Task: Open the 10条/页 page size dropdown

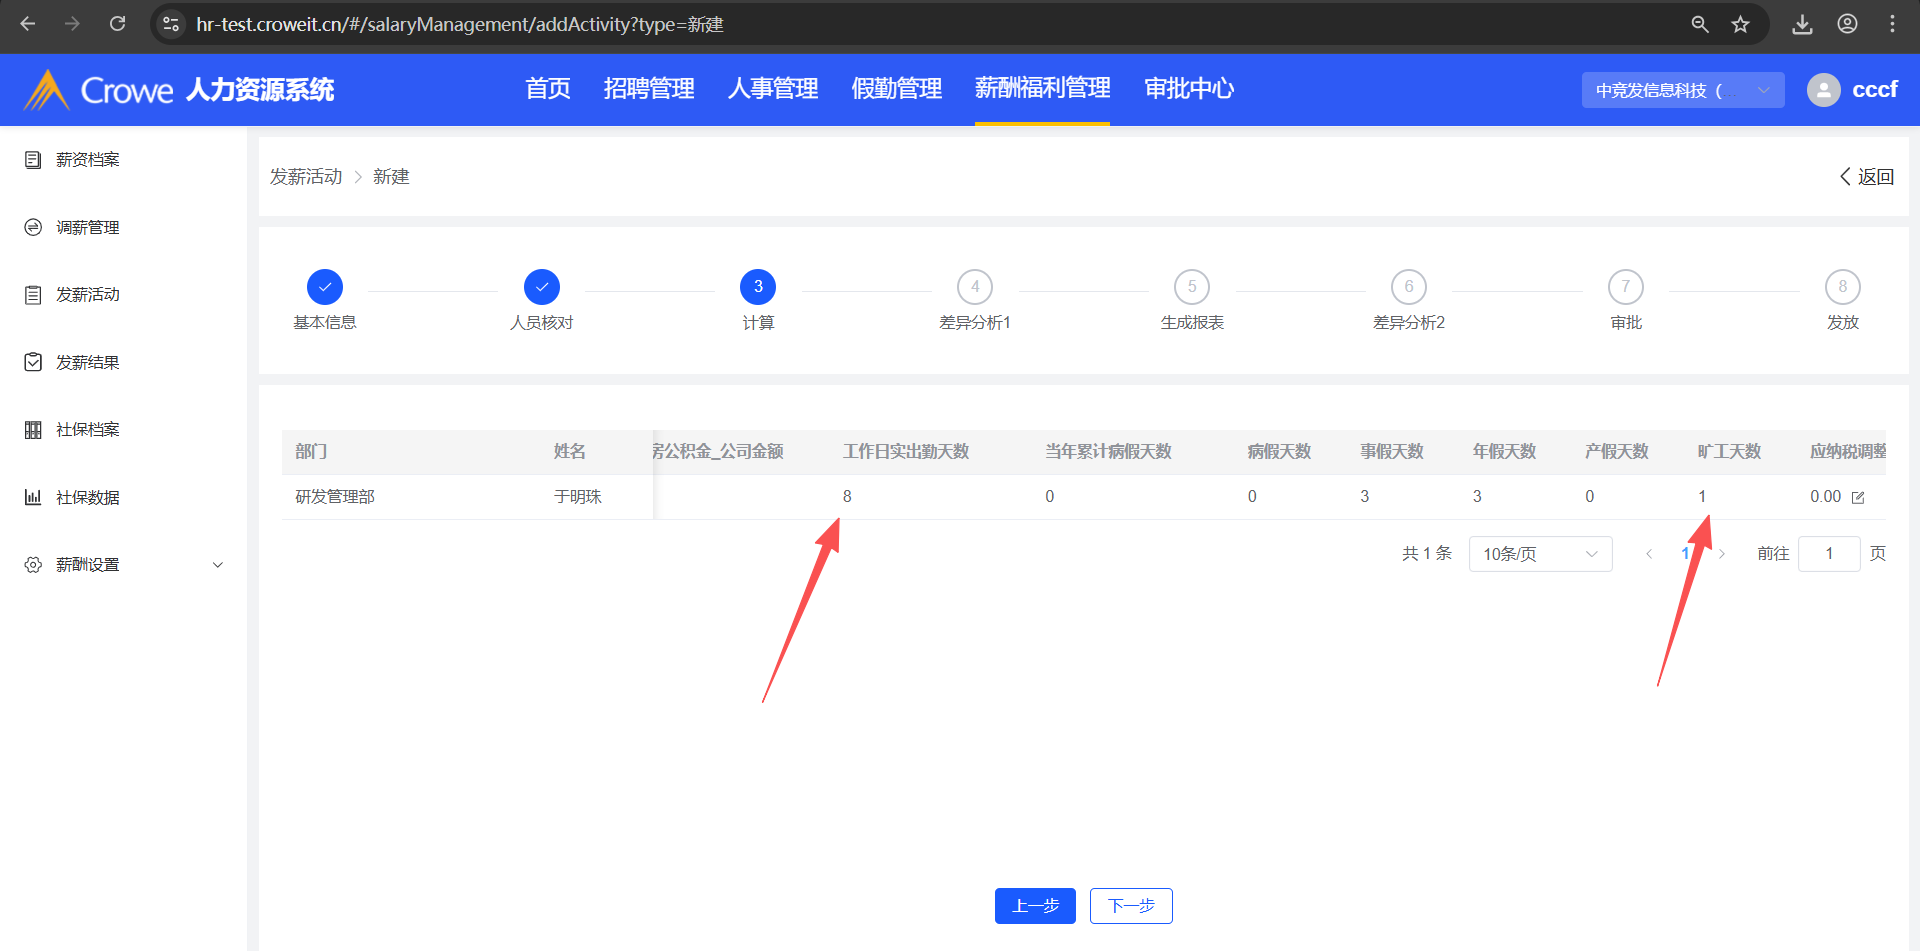Action: coord(1540,554)
